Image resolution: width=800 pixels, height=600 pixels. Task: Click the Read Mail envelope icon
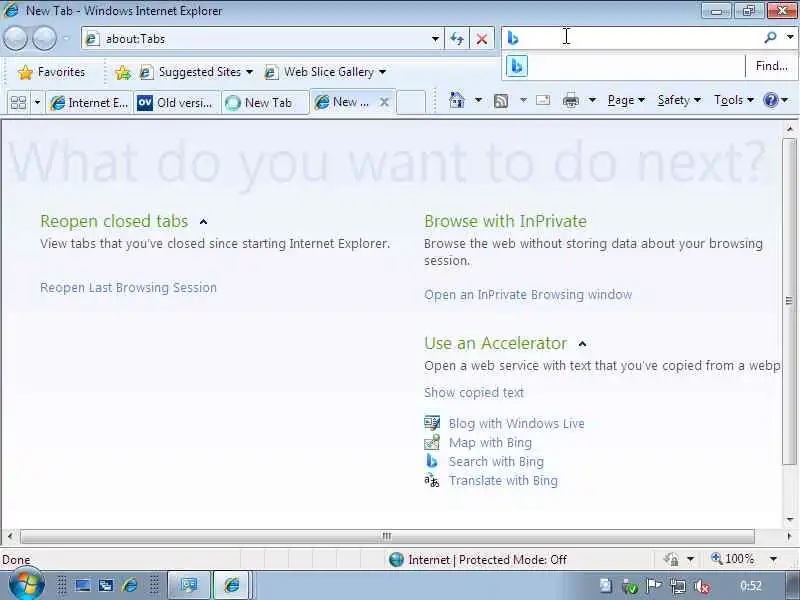pyautogui.click(x=543, y=100)
